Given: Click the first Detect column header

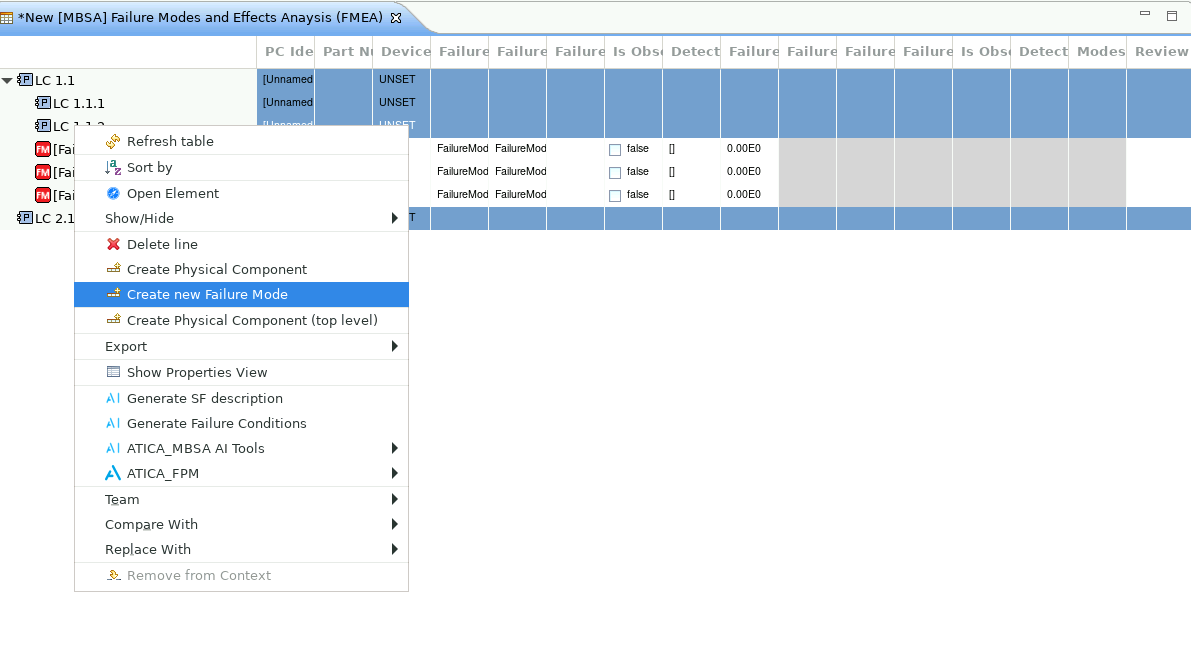Looking at the screenshot, I should 691,52.
